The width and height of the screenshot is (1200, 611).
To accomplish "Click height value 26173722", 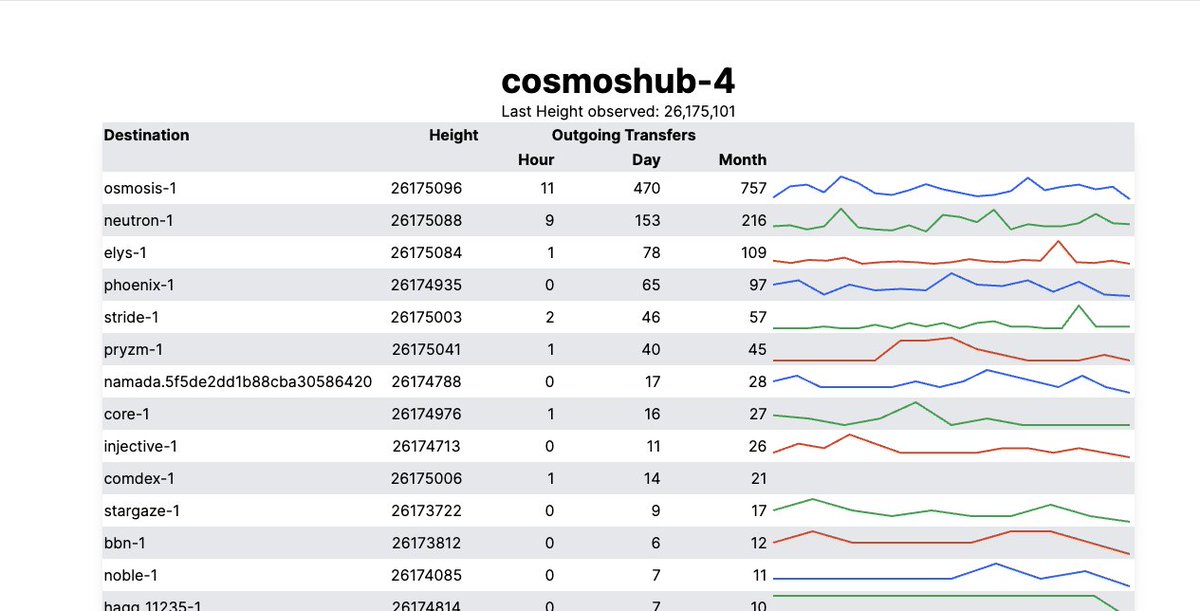I will click(427, 511).
